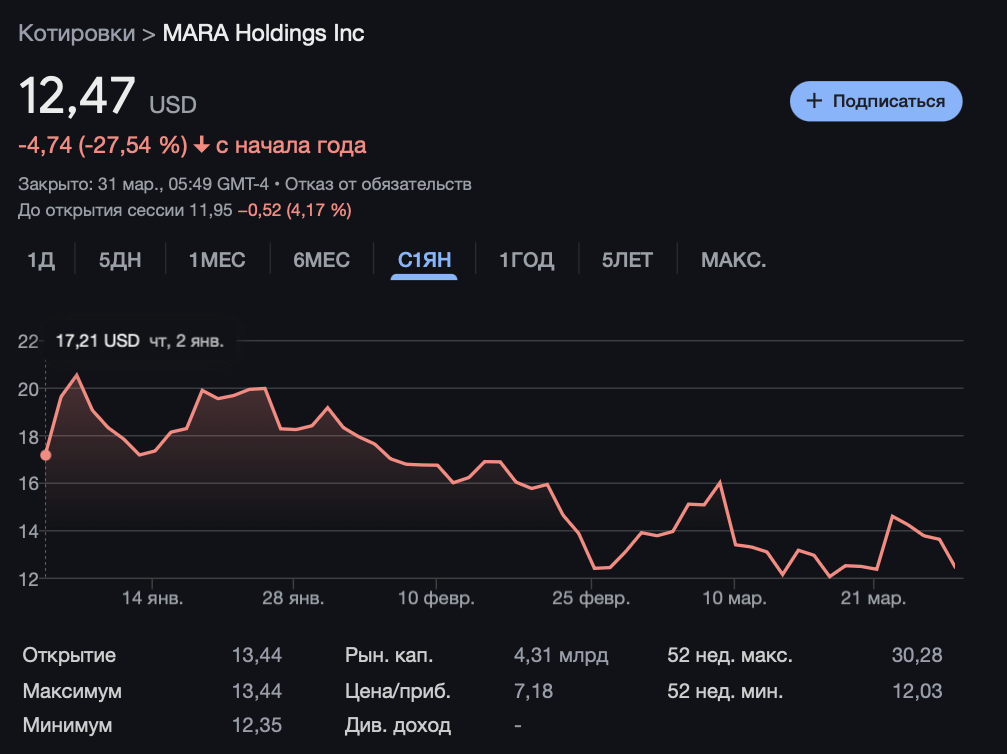Click the Подписаться subscribe button

point(876,101)
